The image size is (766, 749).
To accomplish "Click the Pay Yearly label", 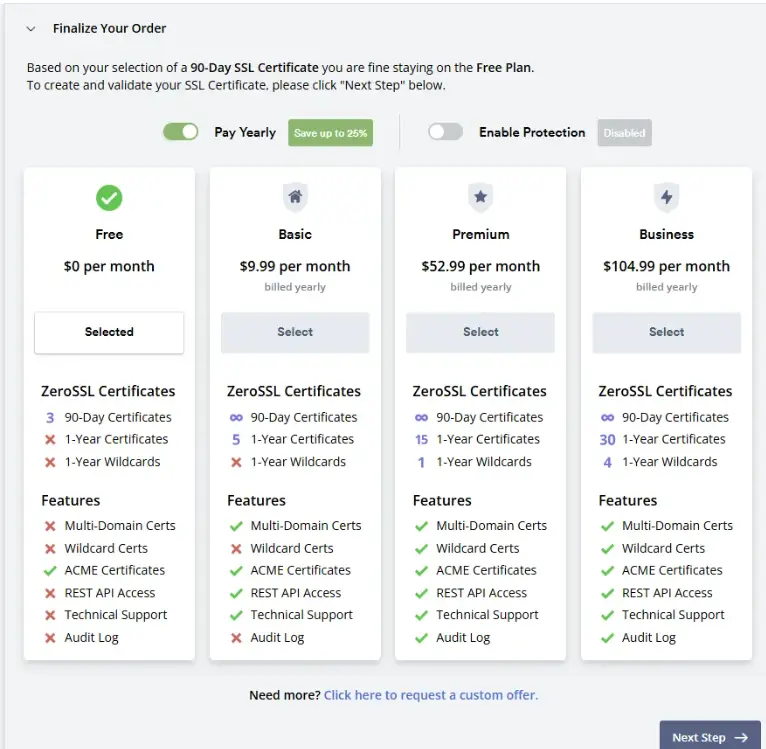I will [x=245, y=132].
